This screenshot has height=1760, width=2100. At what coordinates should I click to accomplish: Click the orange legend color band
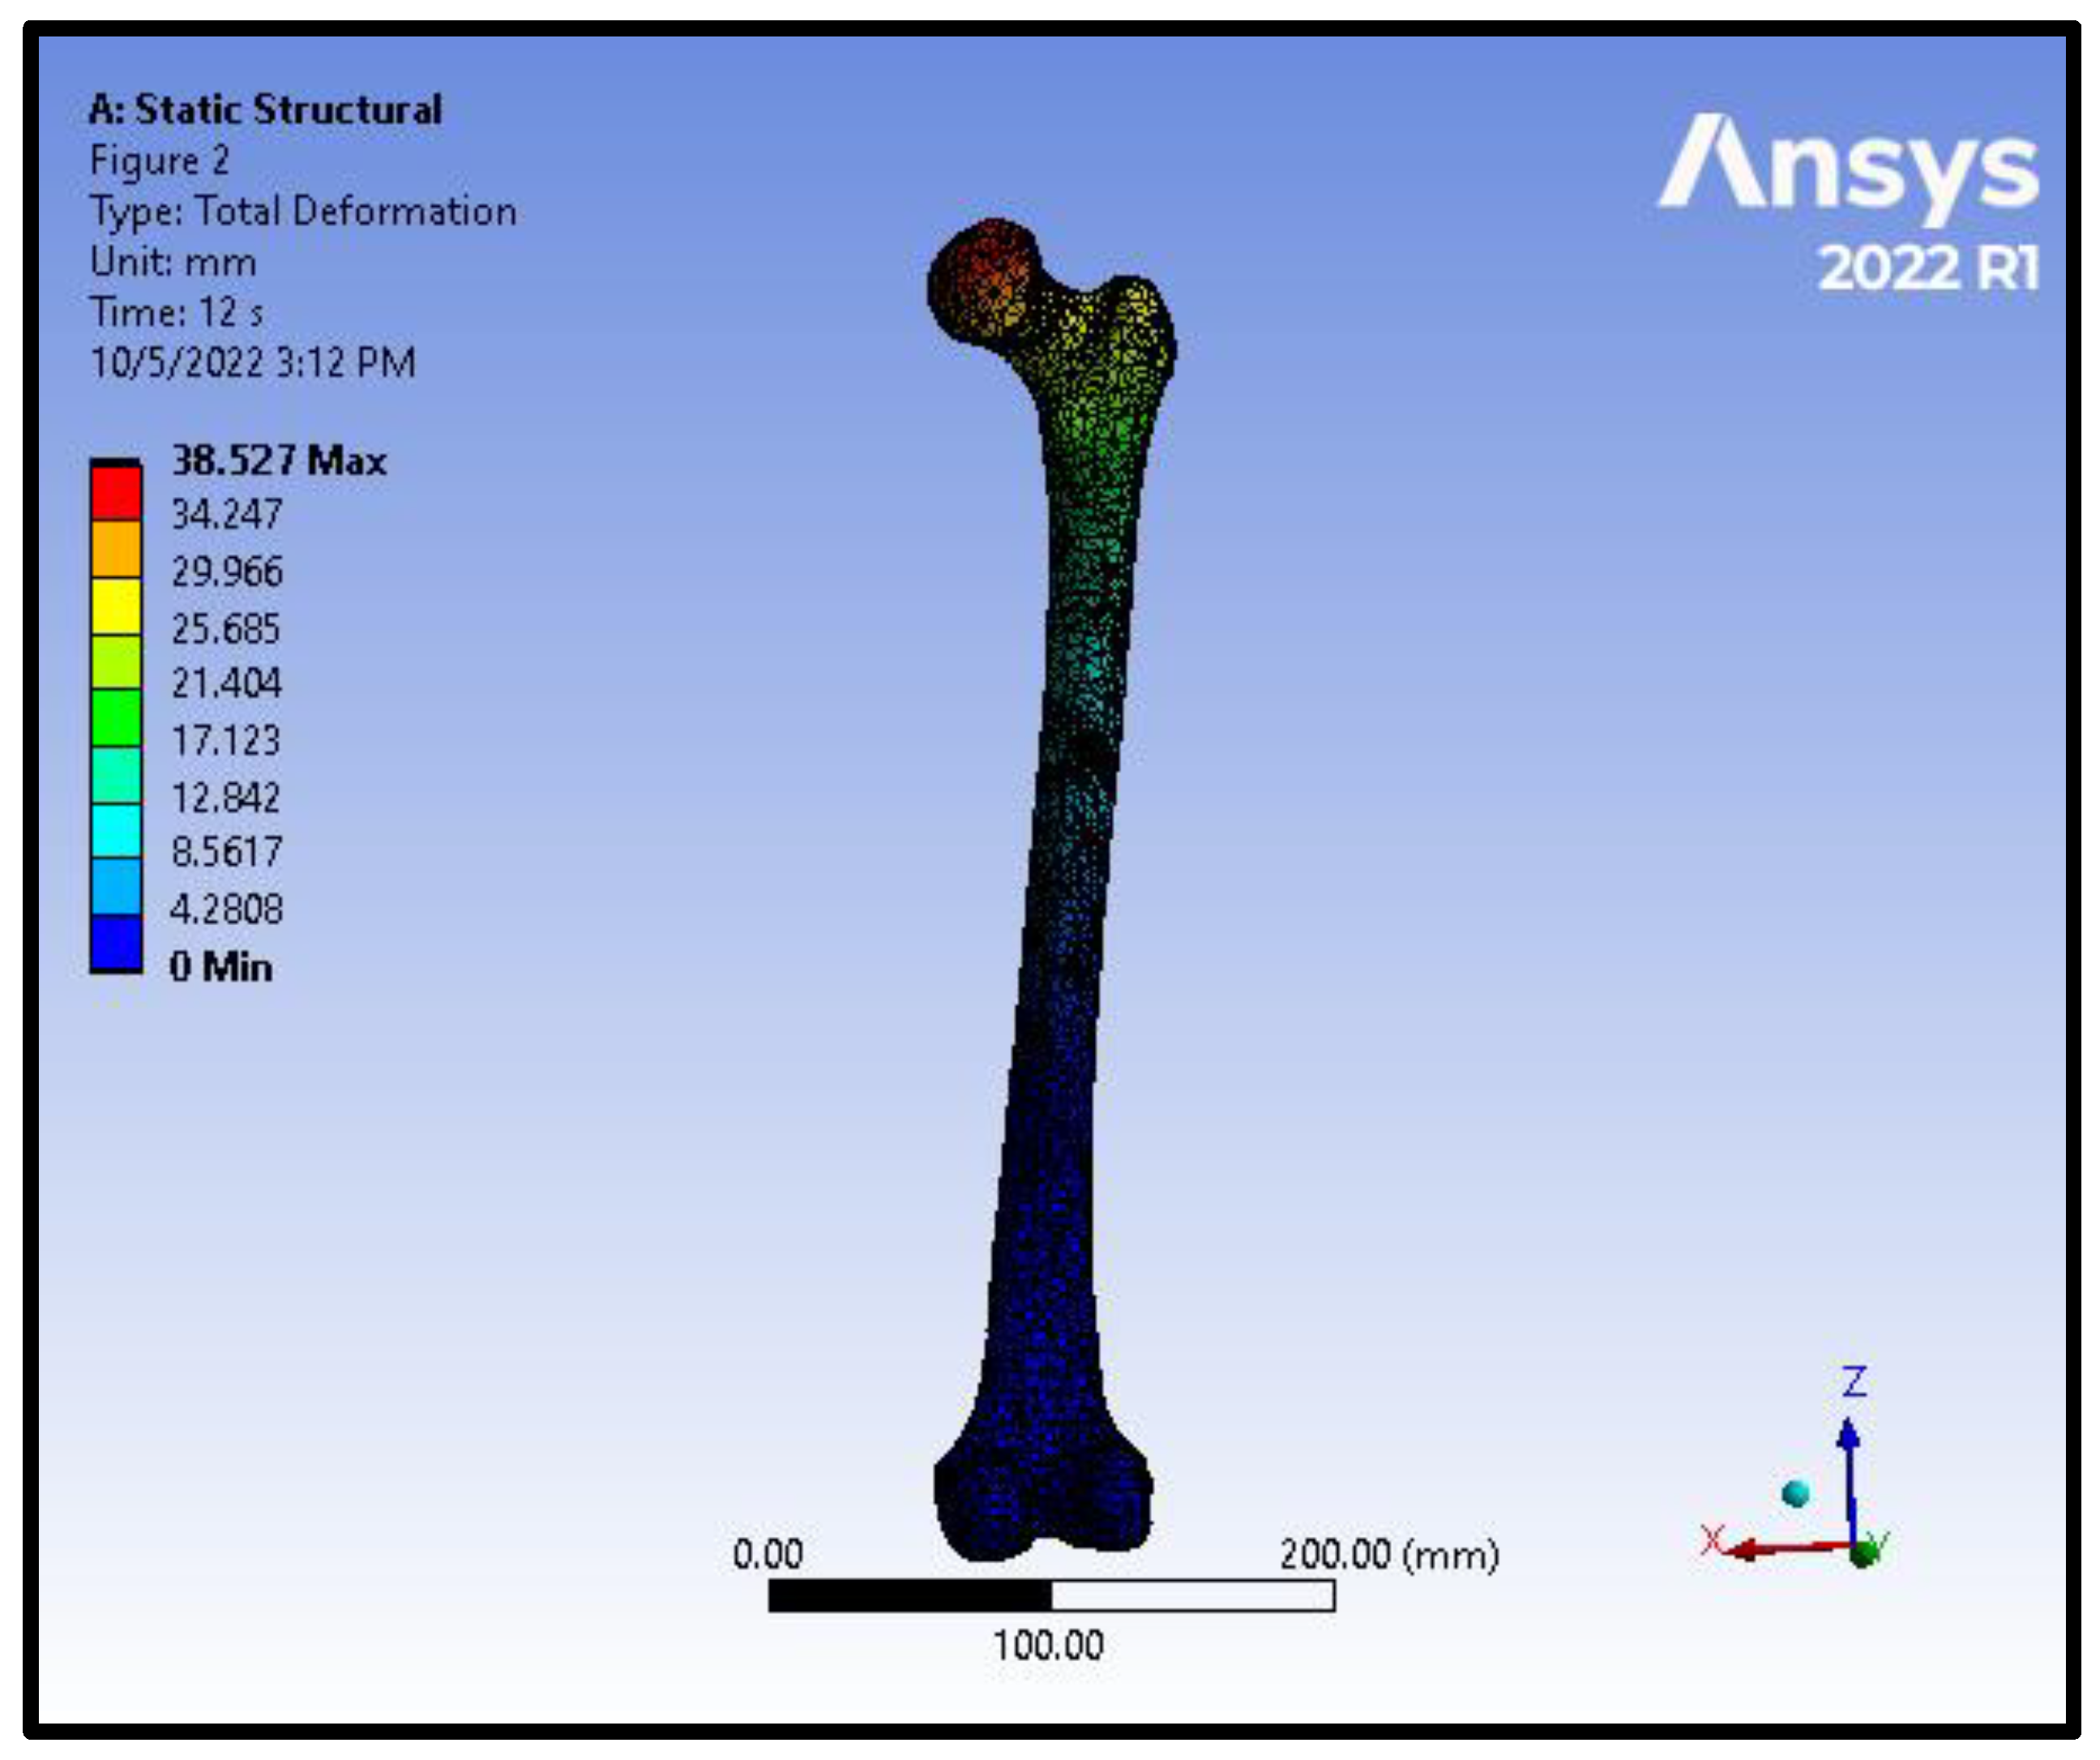click(116, 549)
